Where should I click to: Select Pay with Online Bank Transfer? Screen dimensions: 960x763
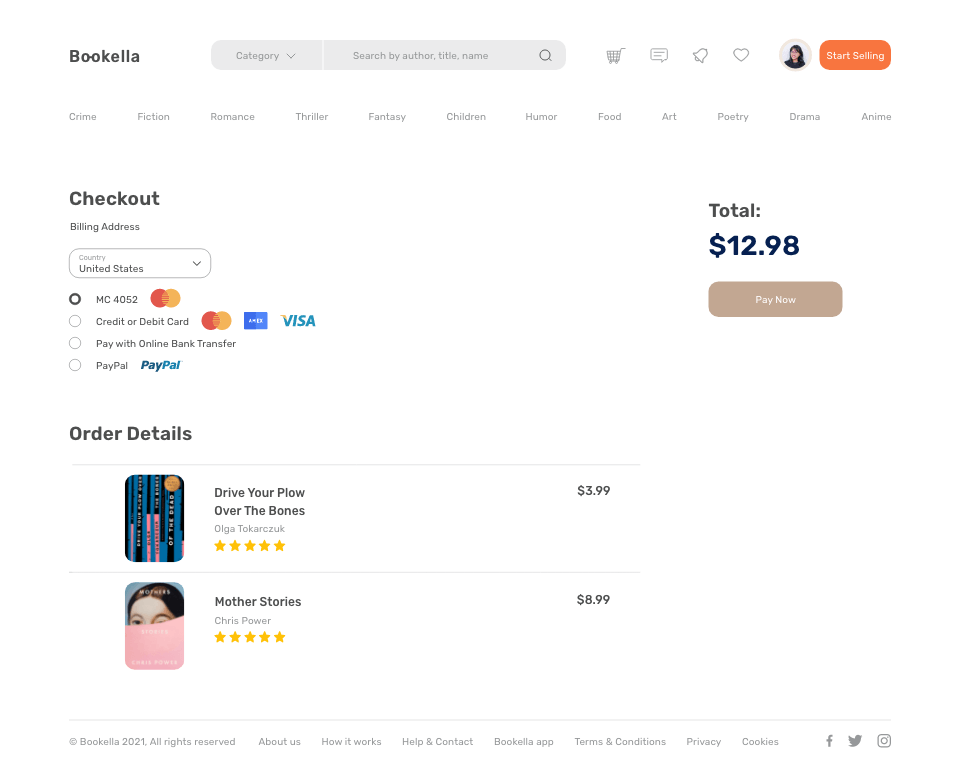point(75,343)
